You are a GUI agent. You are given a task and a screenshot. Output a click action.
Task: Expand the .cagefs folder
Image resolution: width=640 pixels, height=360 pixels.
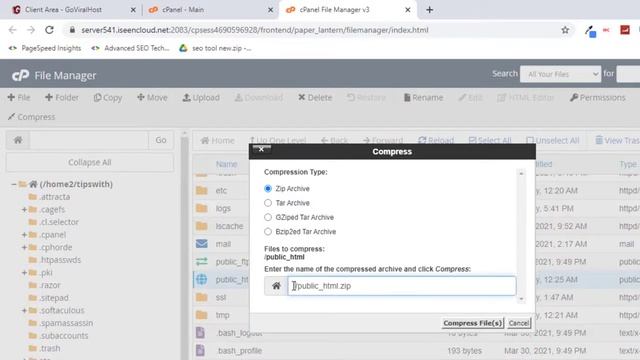(24, 209)
